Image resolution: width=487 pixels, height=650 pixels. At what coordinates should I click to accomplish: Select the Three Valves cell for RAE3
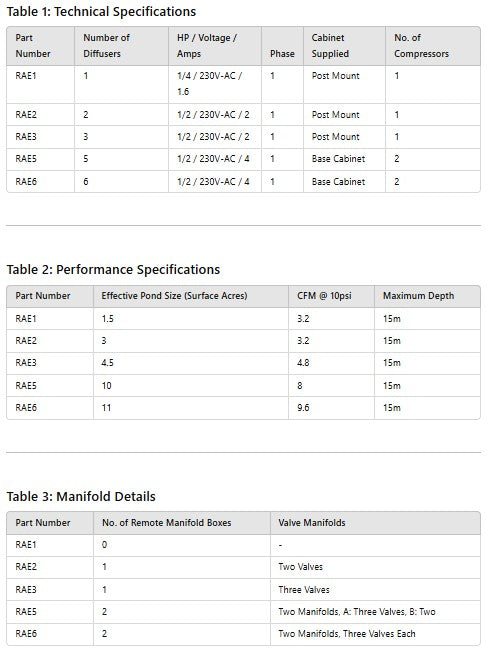coord(304,590)
